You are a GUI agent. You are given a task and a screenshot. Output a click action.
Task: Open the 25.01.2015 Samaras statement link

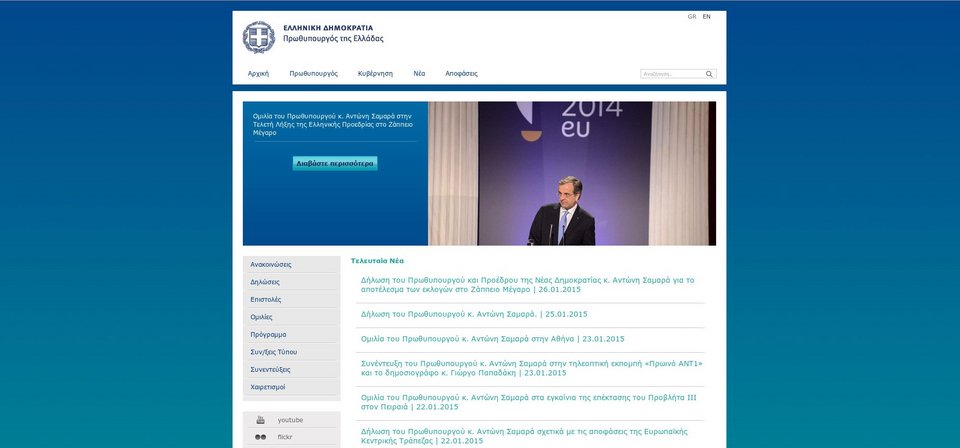pos(474,314)
